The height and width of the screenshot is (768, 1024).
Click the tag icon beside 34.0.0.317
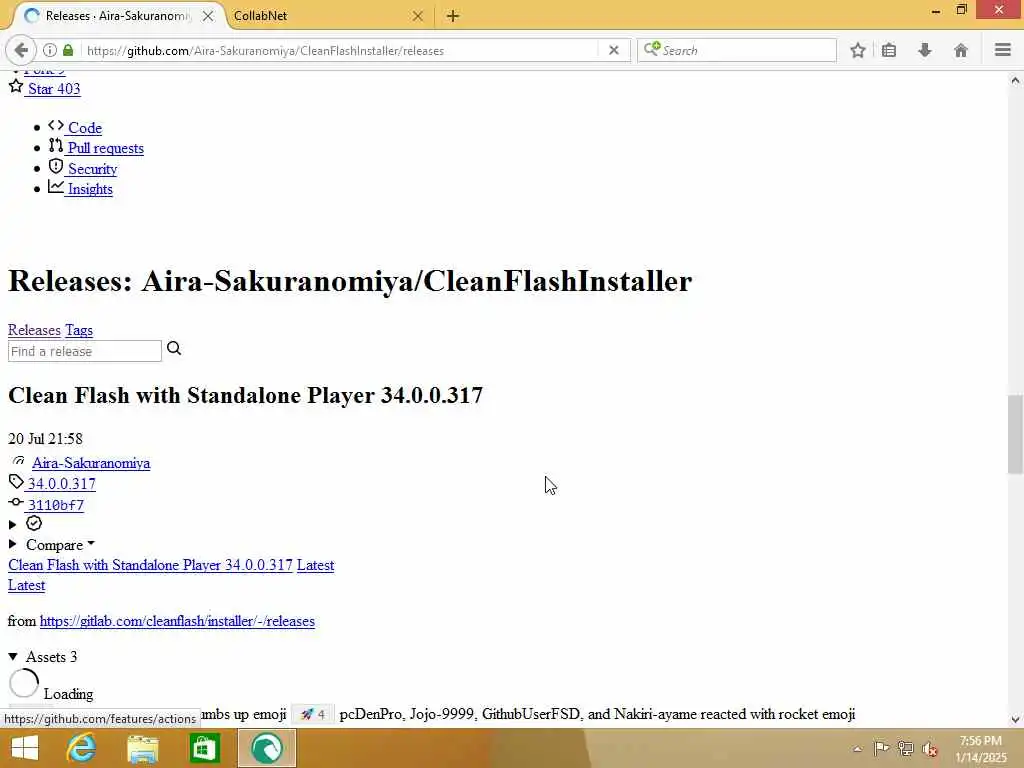click(16, 482)
